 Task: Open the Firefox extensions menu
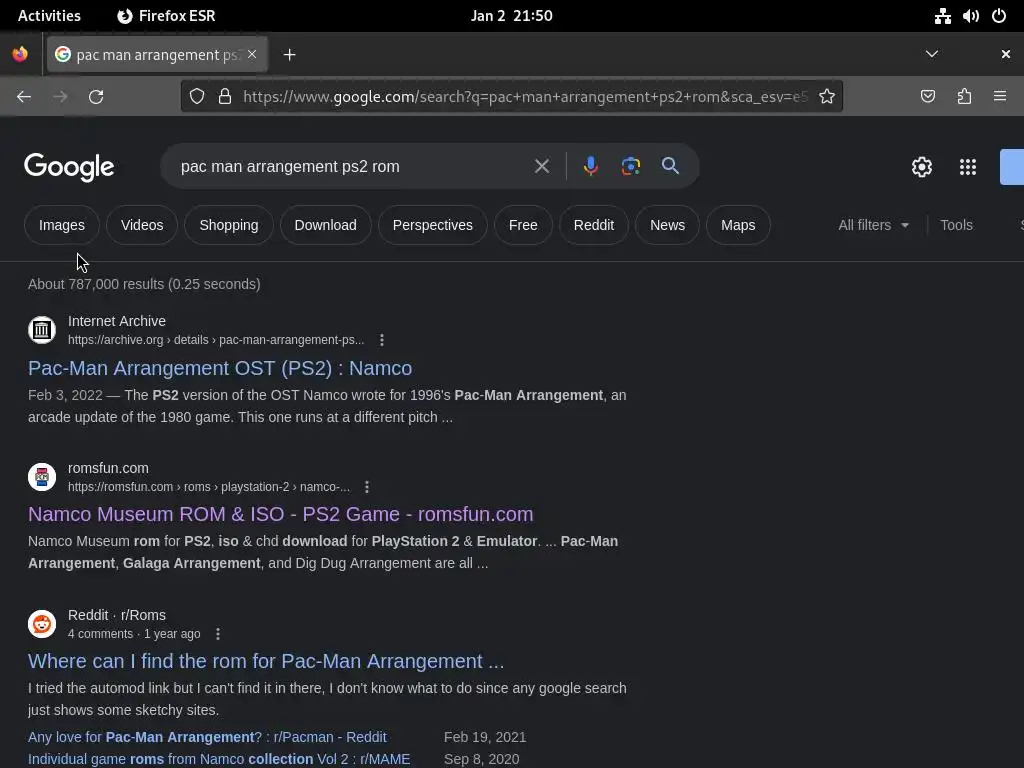click(964, 97)
